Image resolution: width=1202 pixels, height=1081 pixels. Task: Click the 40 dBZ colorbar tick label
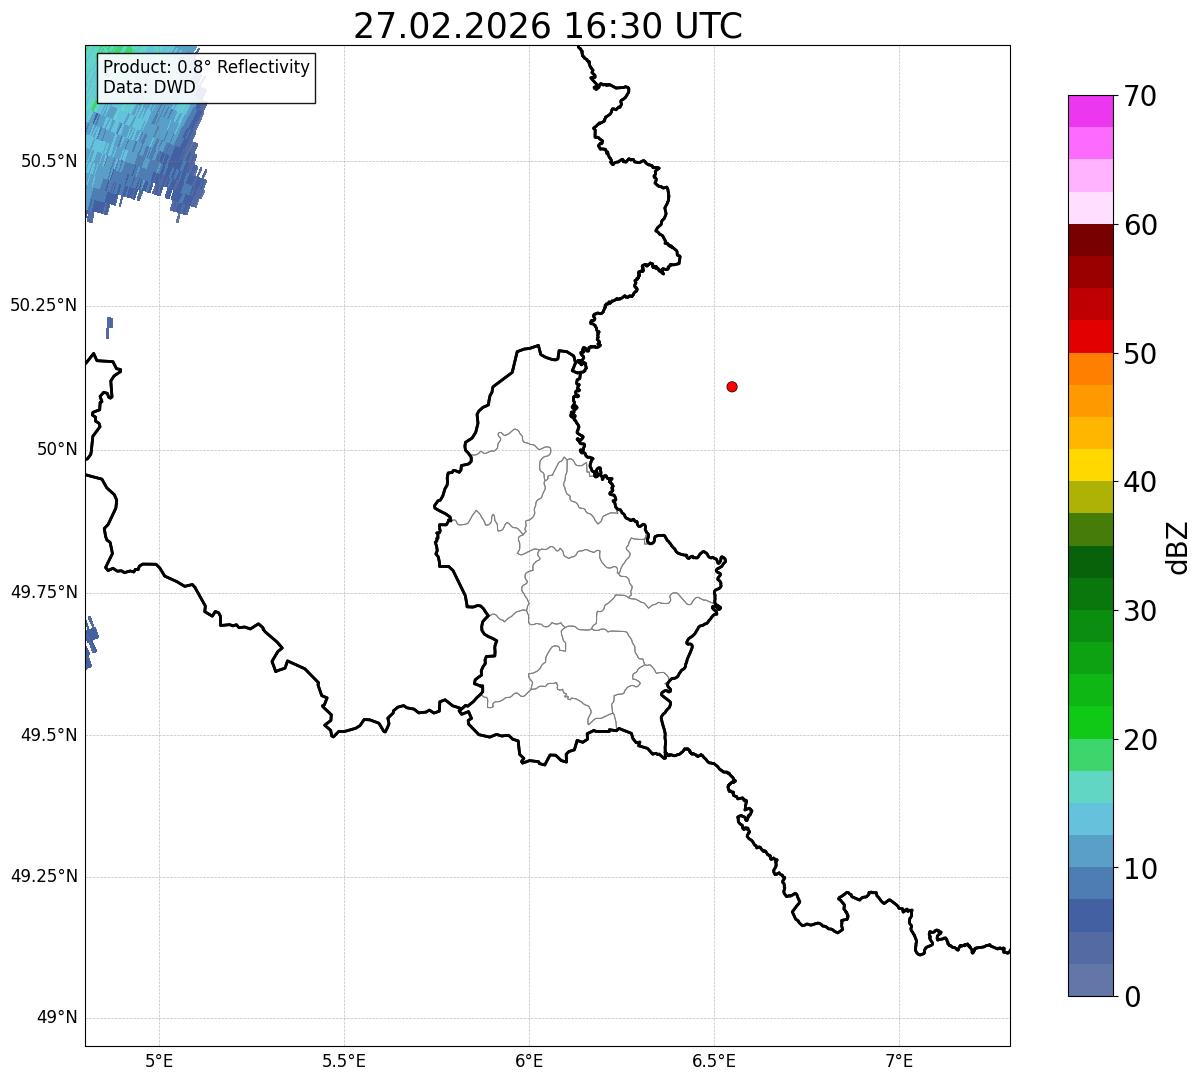pos(1140,482)
